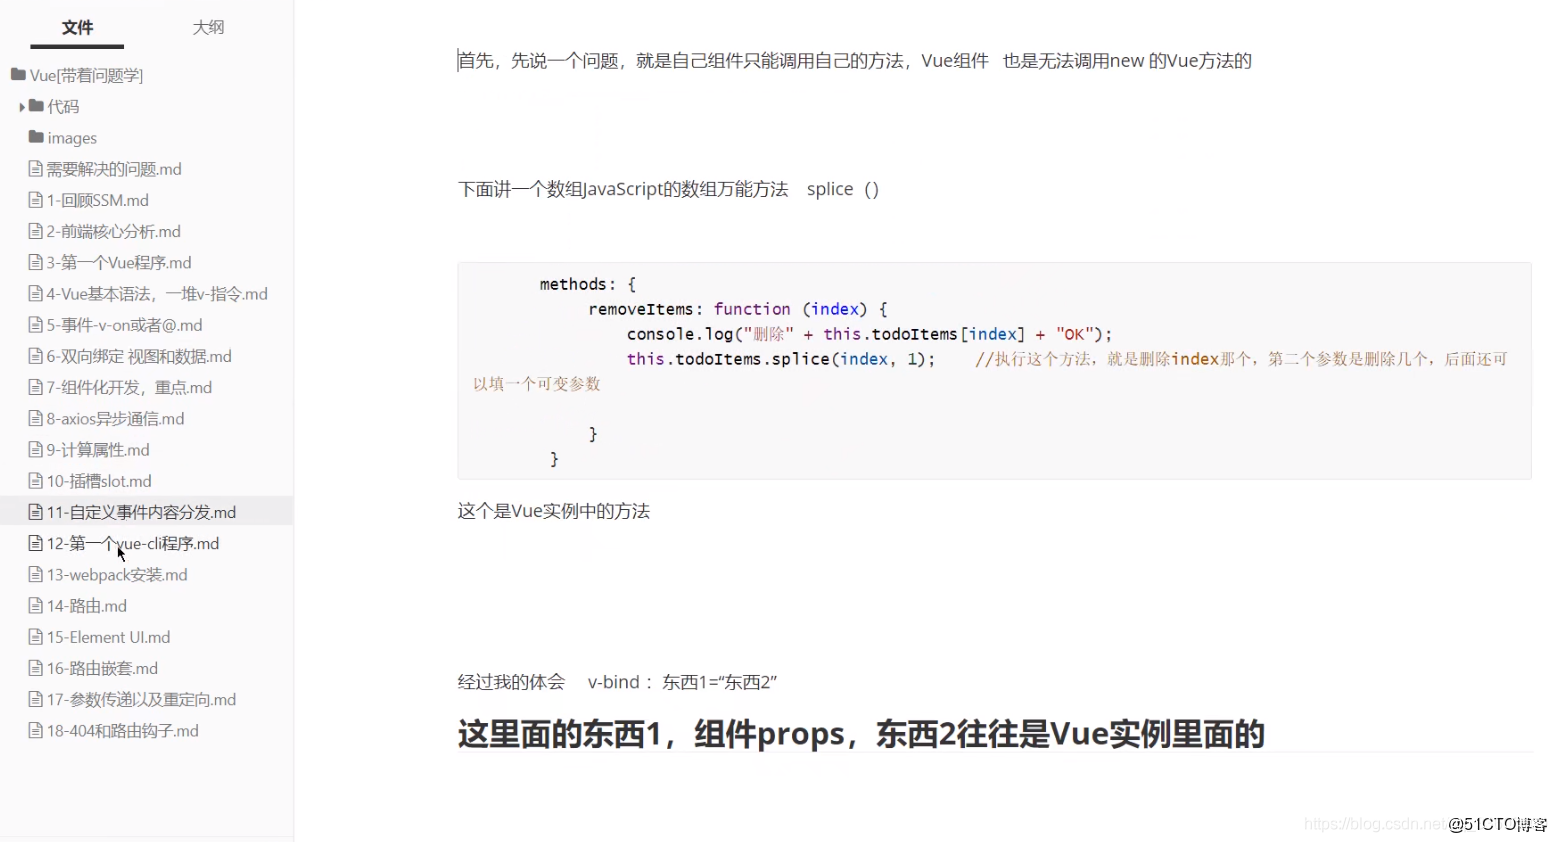This screenshot has height=842, width=1557.
Task: Switch to the 文件 tab
Action: pos(77,27)
